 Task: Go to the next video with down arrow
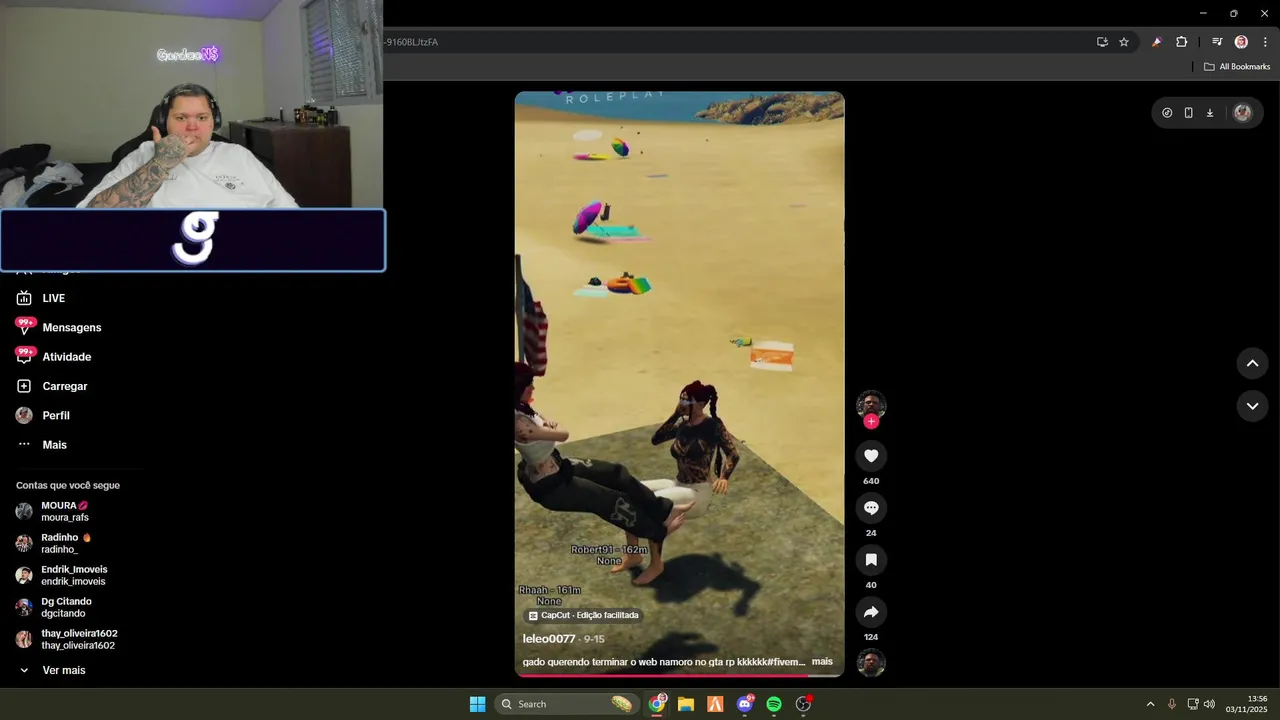pos(1252,406)
